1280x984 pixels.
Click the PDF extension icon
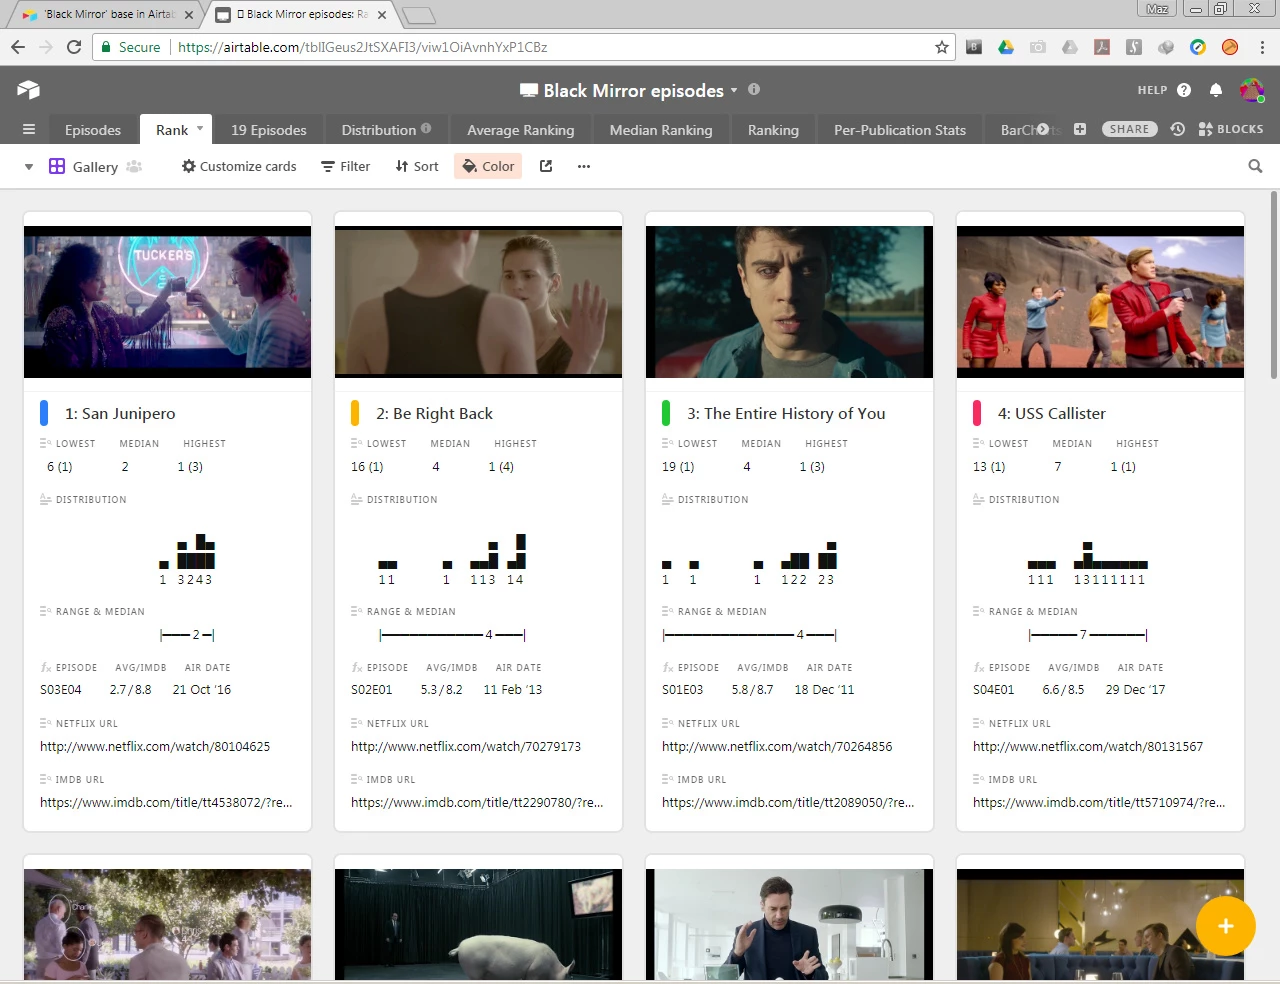pyautogui.click(x=1102, y=47)
